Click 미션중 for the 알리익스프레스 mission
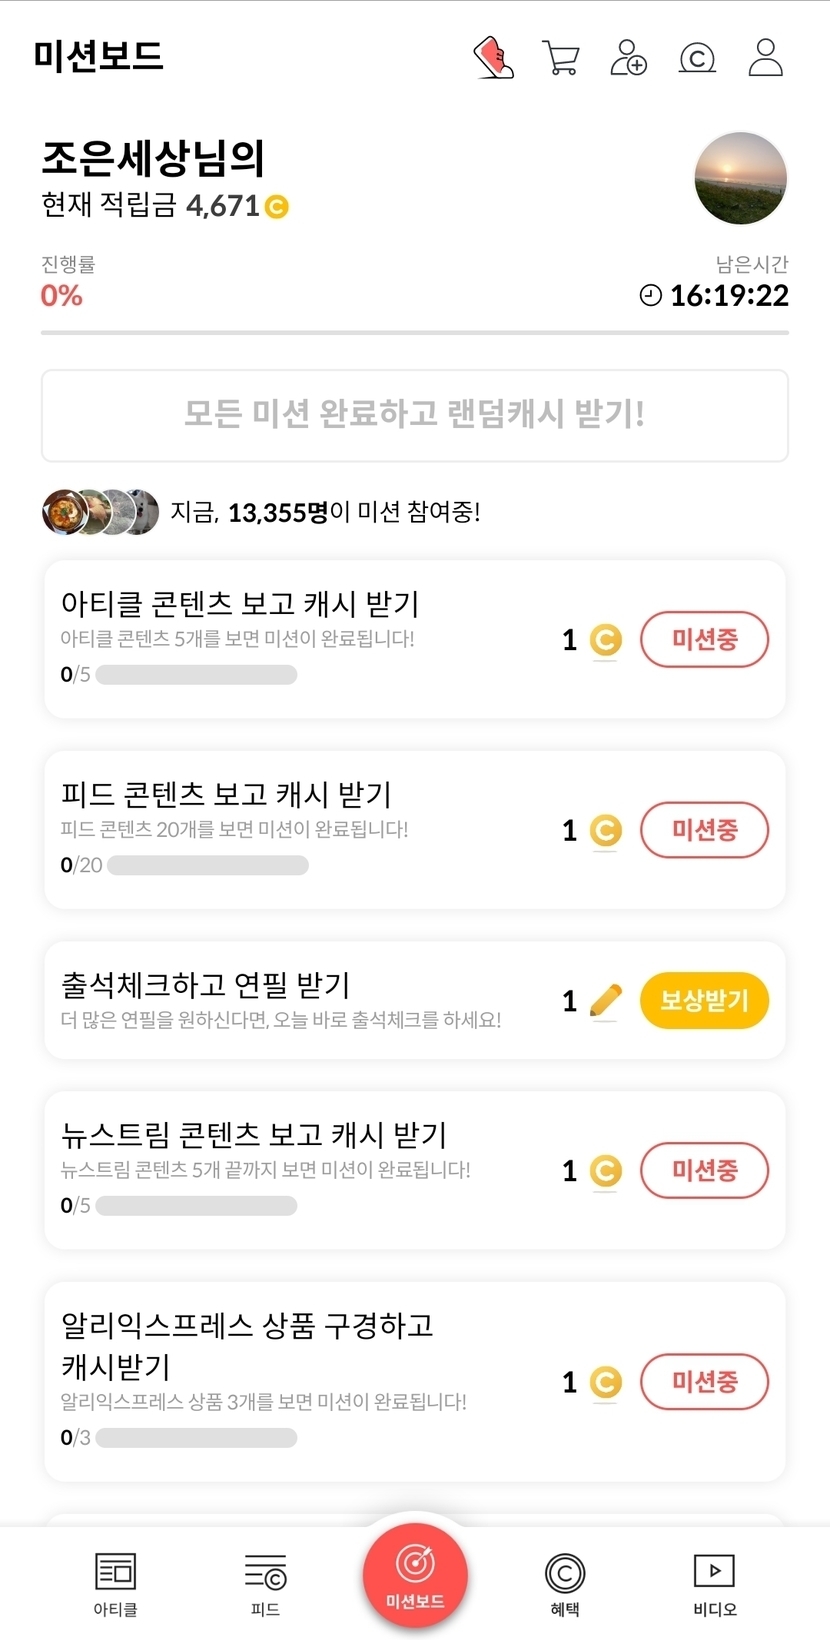 point(704,1381)
